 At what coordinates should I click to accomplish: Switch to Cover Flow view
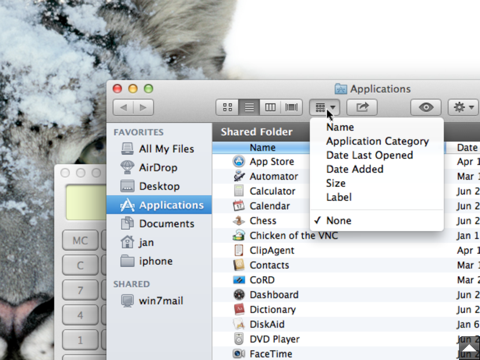292,107
